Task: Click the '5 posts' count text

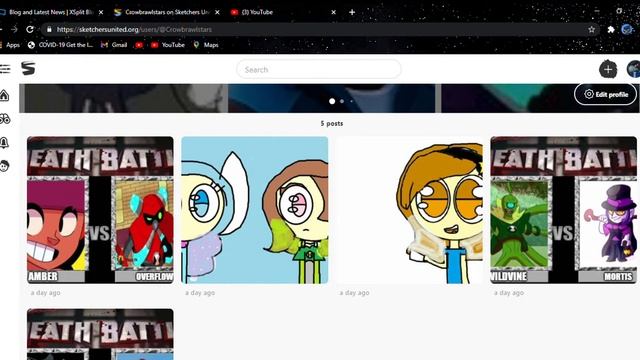Action: (332, 123)
